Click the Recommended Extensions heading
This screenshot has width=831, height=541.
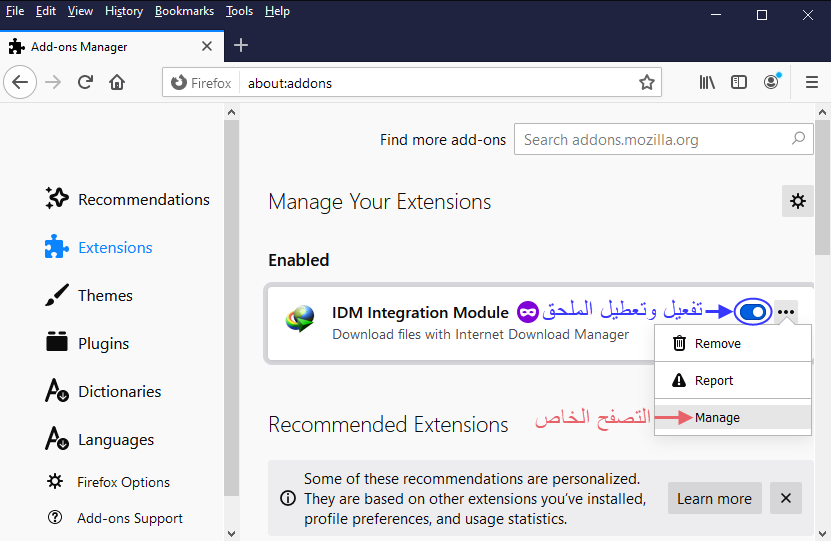click(x=388, y=424)
